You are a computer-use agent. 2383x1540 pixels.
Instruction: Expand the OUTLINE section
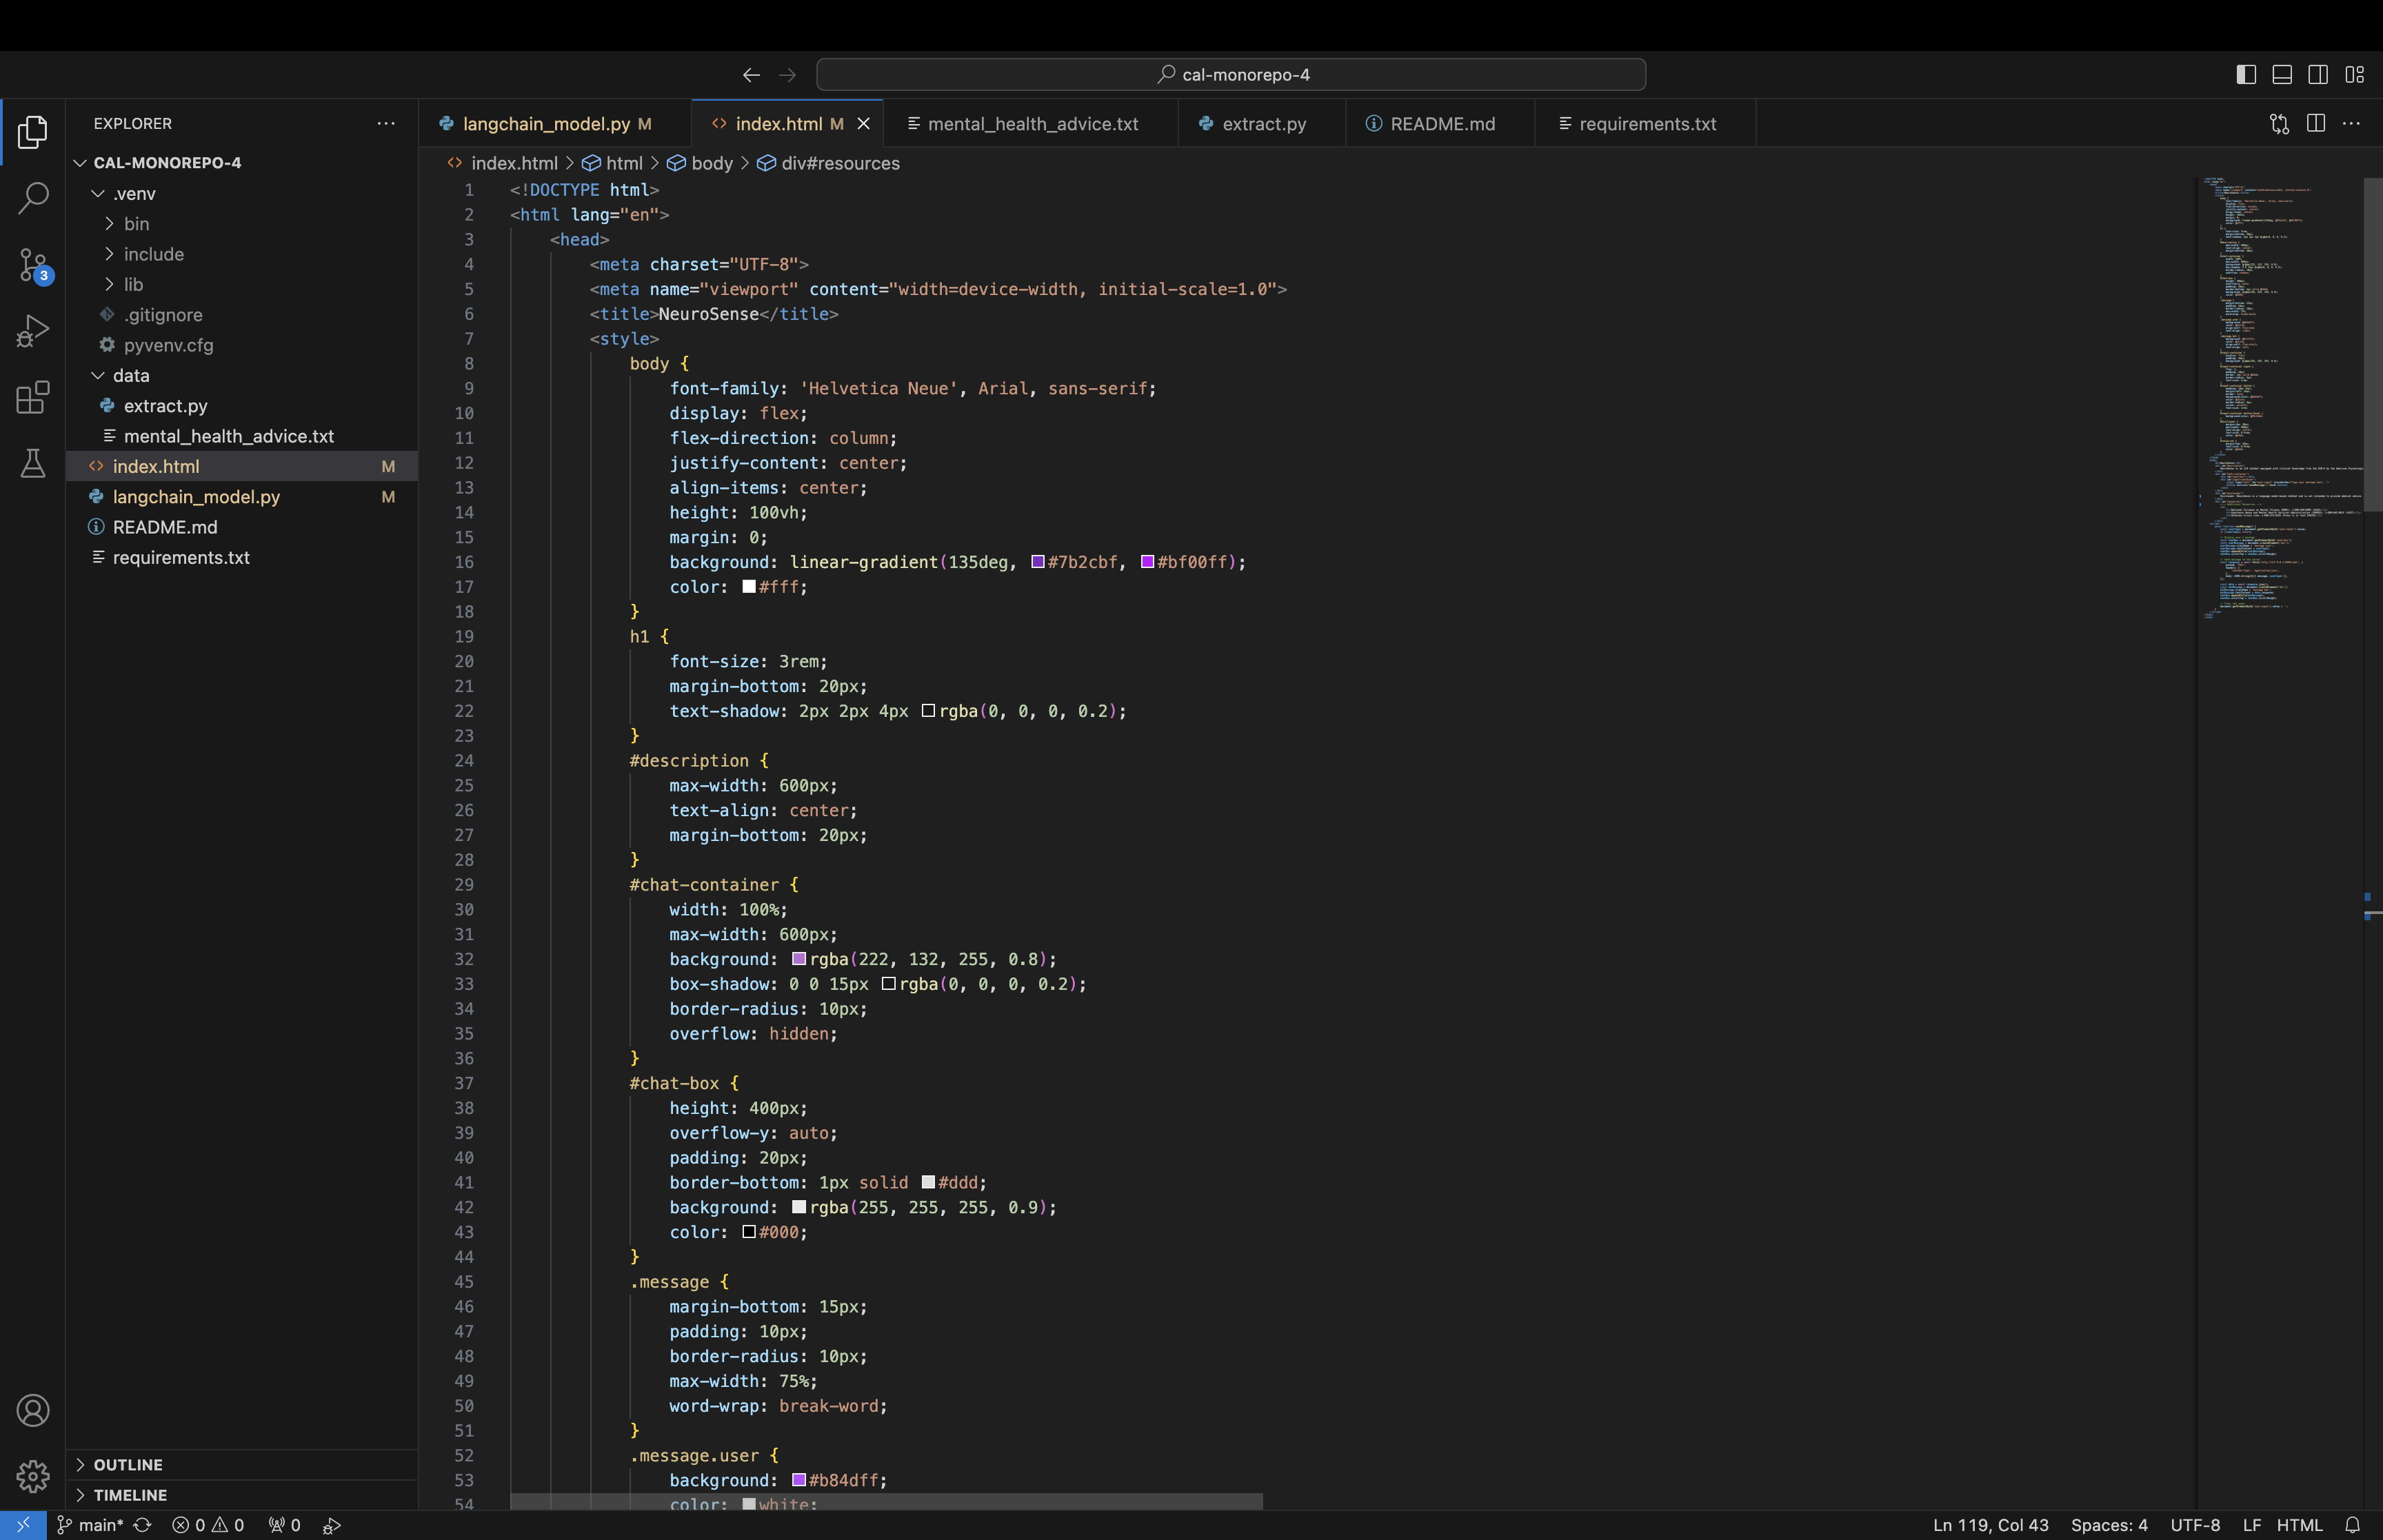pos(128,1464)
